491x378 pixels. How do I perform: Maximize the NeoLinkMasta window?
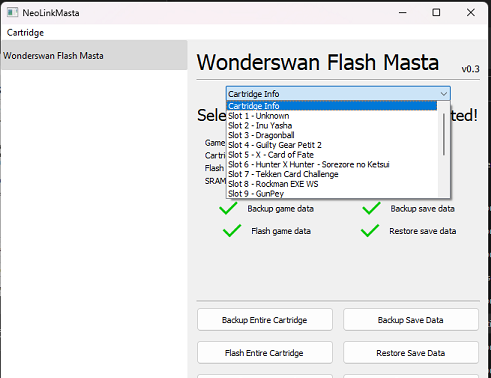436,13
